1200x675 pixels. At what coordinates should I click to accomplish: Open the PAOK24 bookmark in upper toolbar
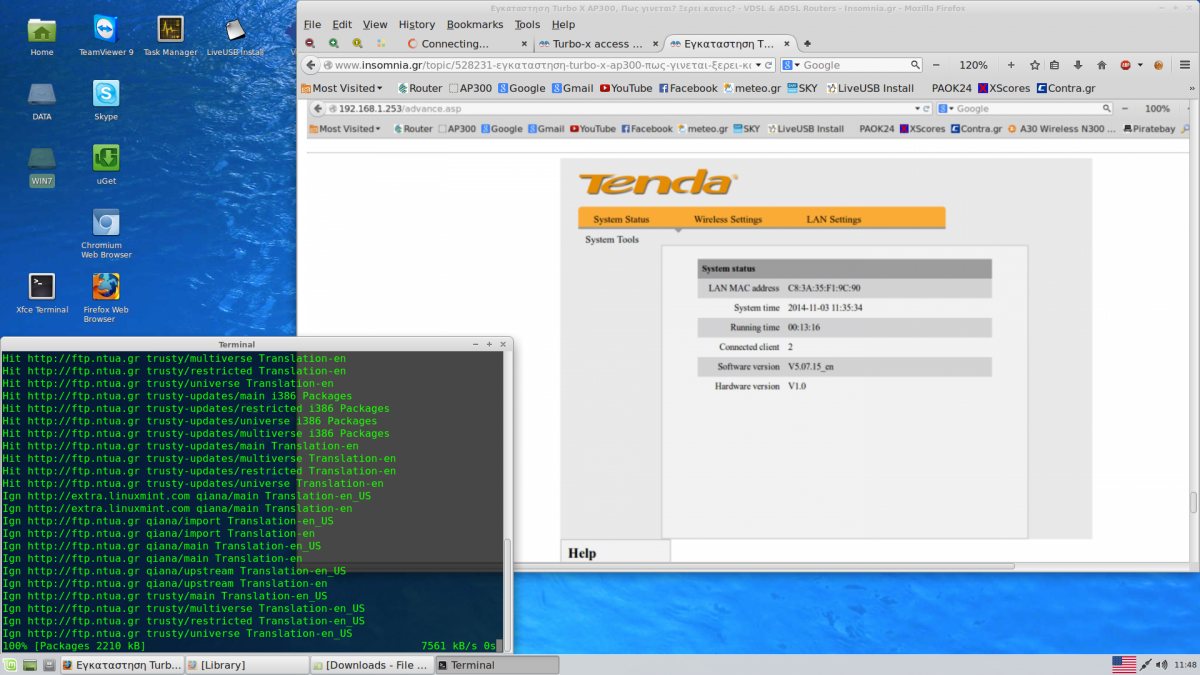click(952, 88)
